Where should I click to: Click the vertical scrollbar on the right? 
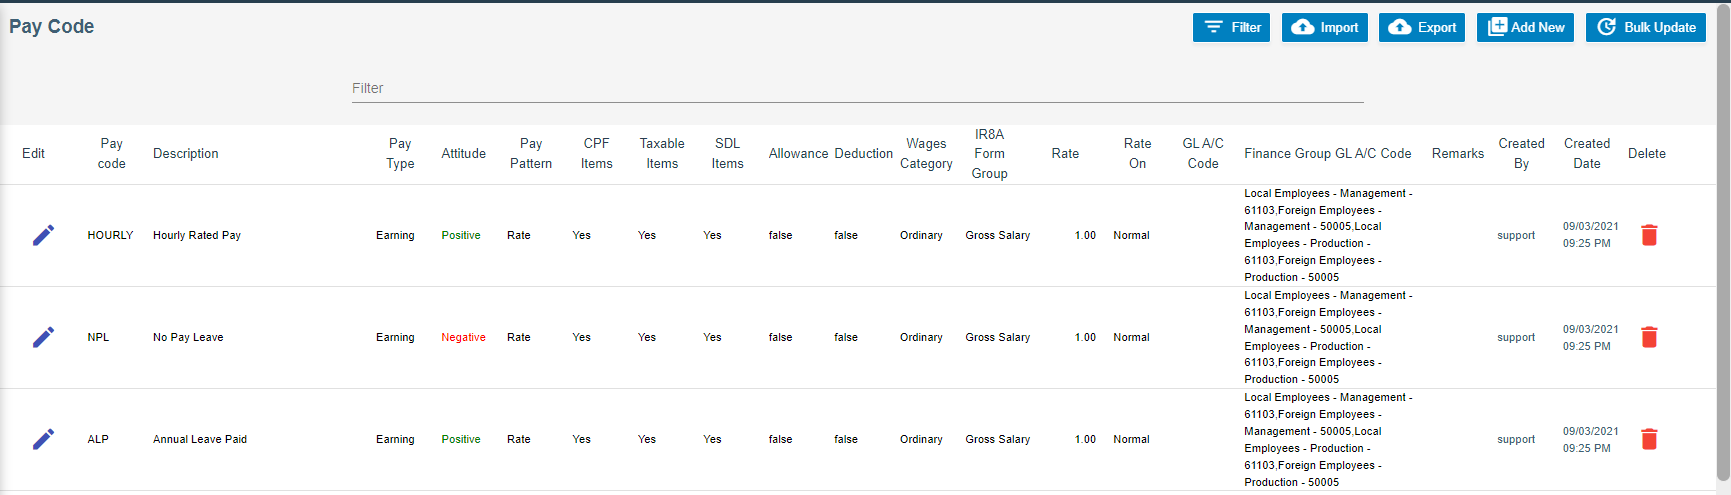pyautogui.click(x=1723, y=240)
